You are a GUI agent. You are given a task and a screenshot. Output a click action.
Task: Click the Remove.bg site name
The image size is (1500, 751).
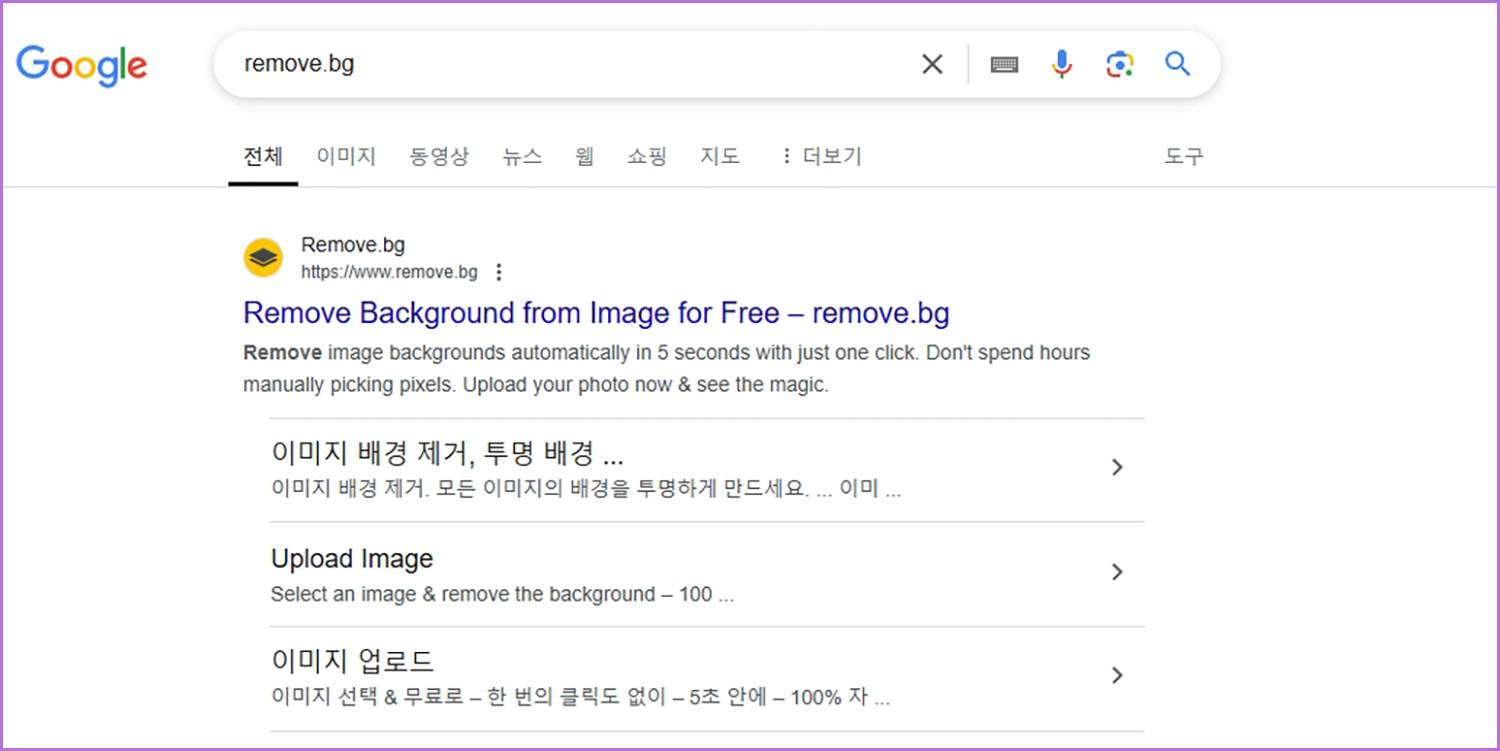click(x=353, y=245)
